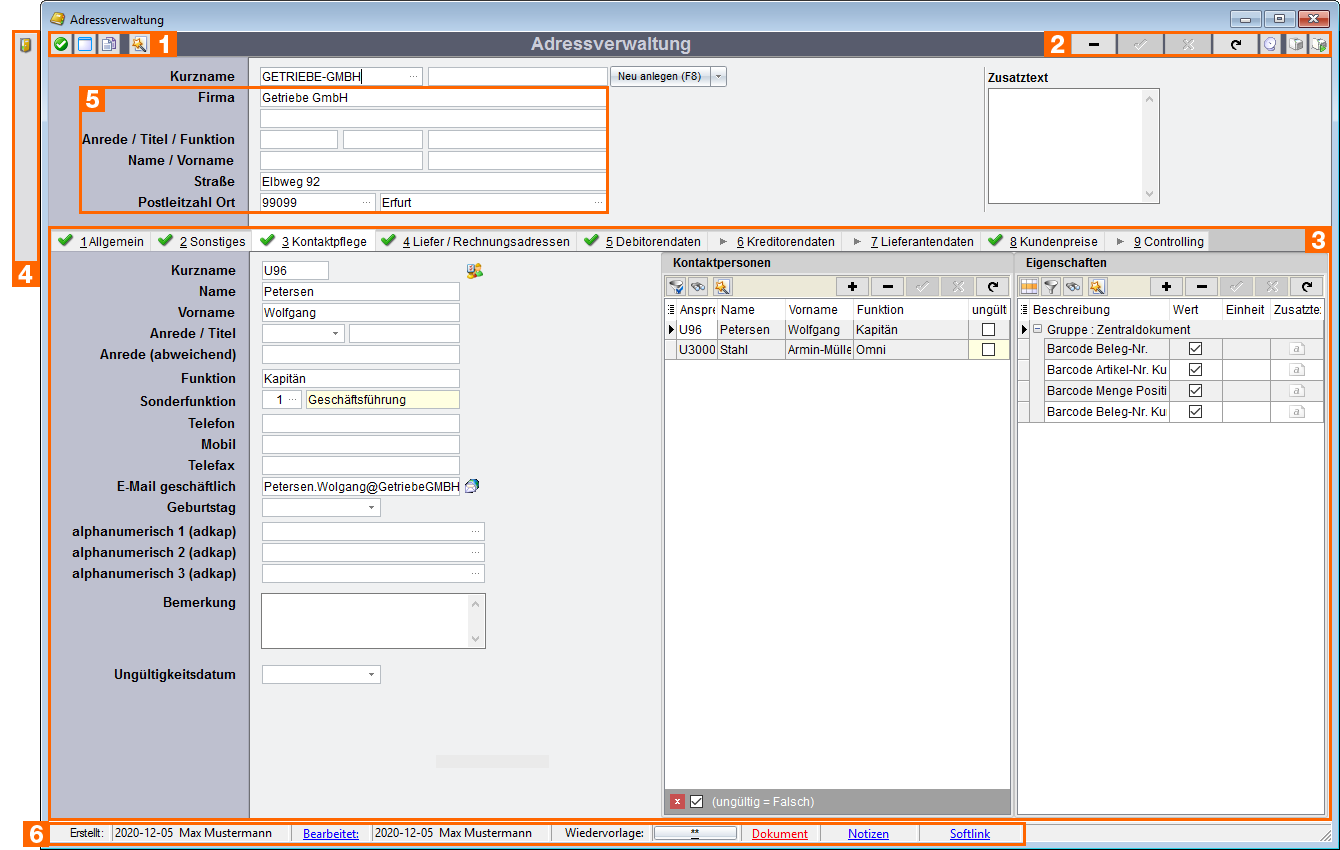Open lookup ellipsis in Kurzname GETRIEBE-GMBH field
Image resolution: width=1340 pixels, height=850 pixels.
[x=414, y=77]
